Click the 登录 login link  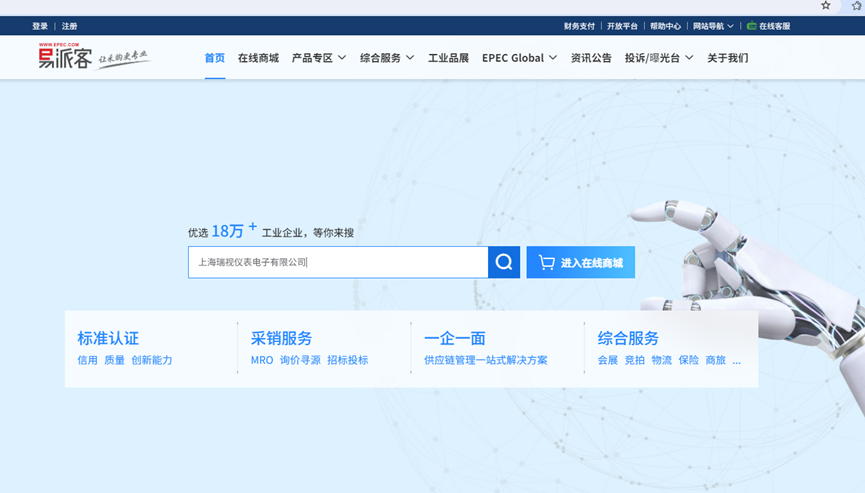(40, 26)
